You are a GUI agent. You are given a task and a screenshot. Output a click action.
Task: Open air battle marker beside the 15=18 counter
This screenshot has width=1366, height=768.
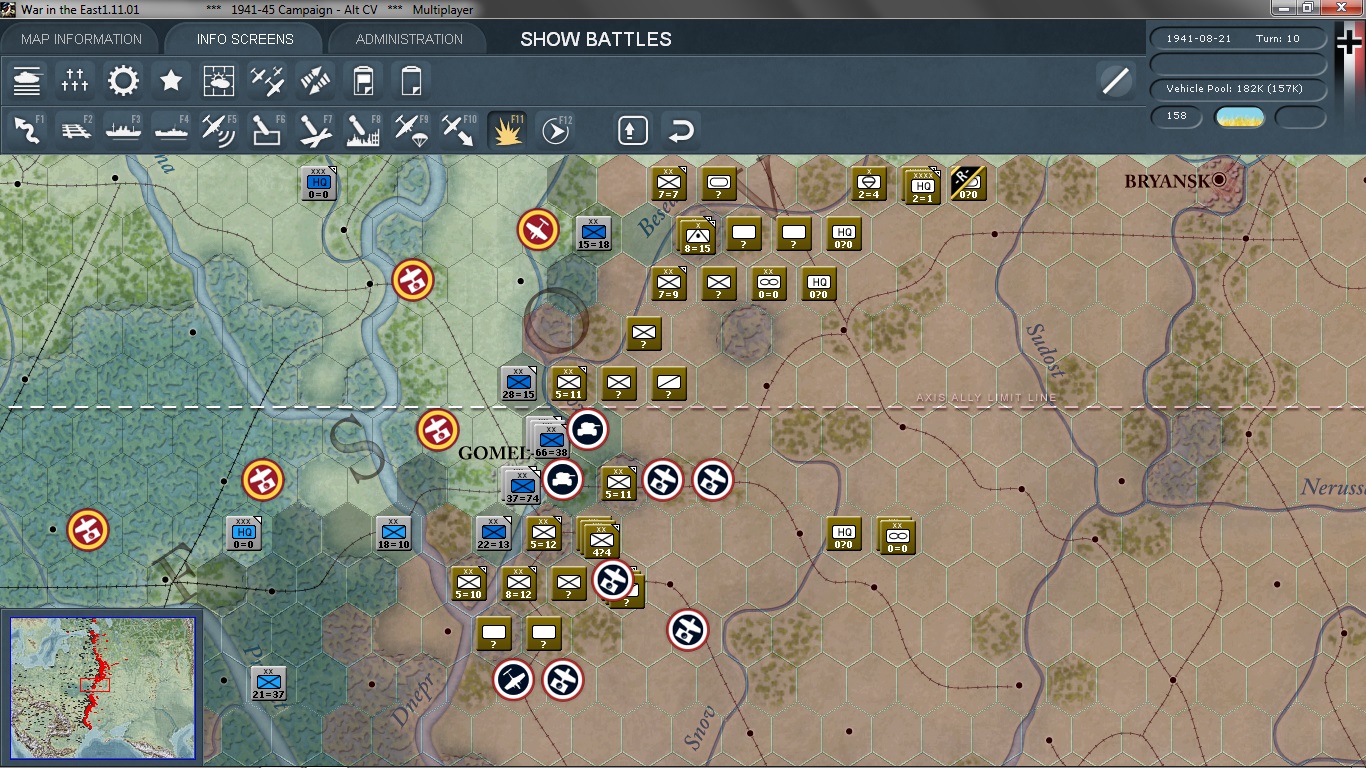[x=538, y=230]
